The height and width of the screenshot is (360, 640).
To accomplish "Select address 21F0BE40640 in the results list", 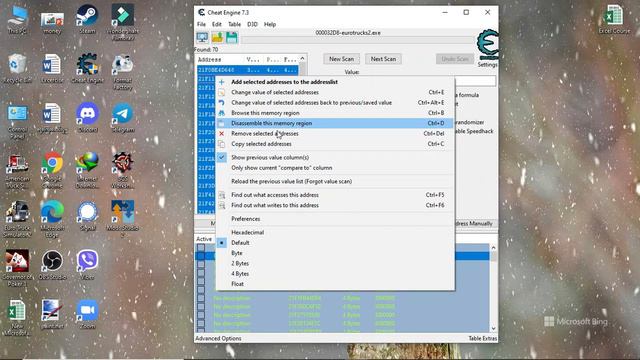I will 247,70.
